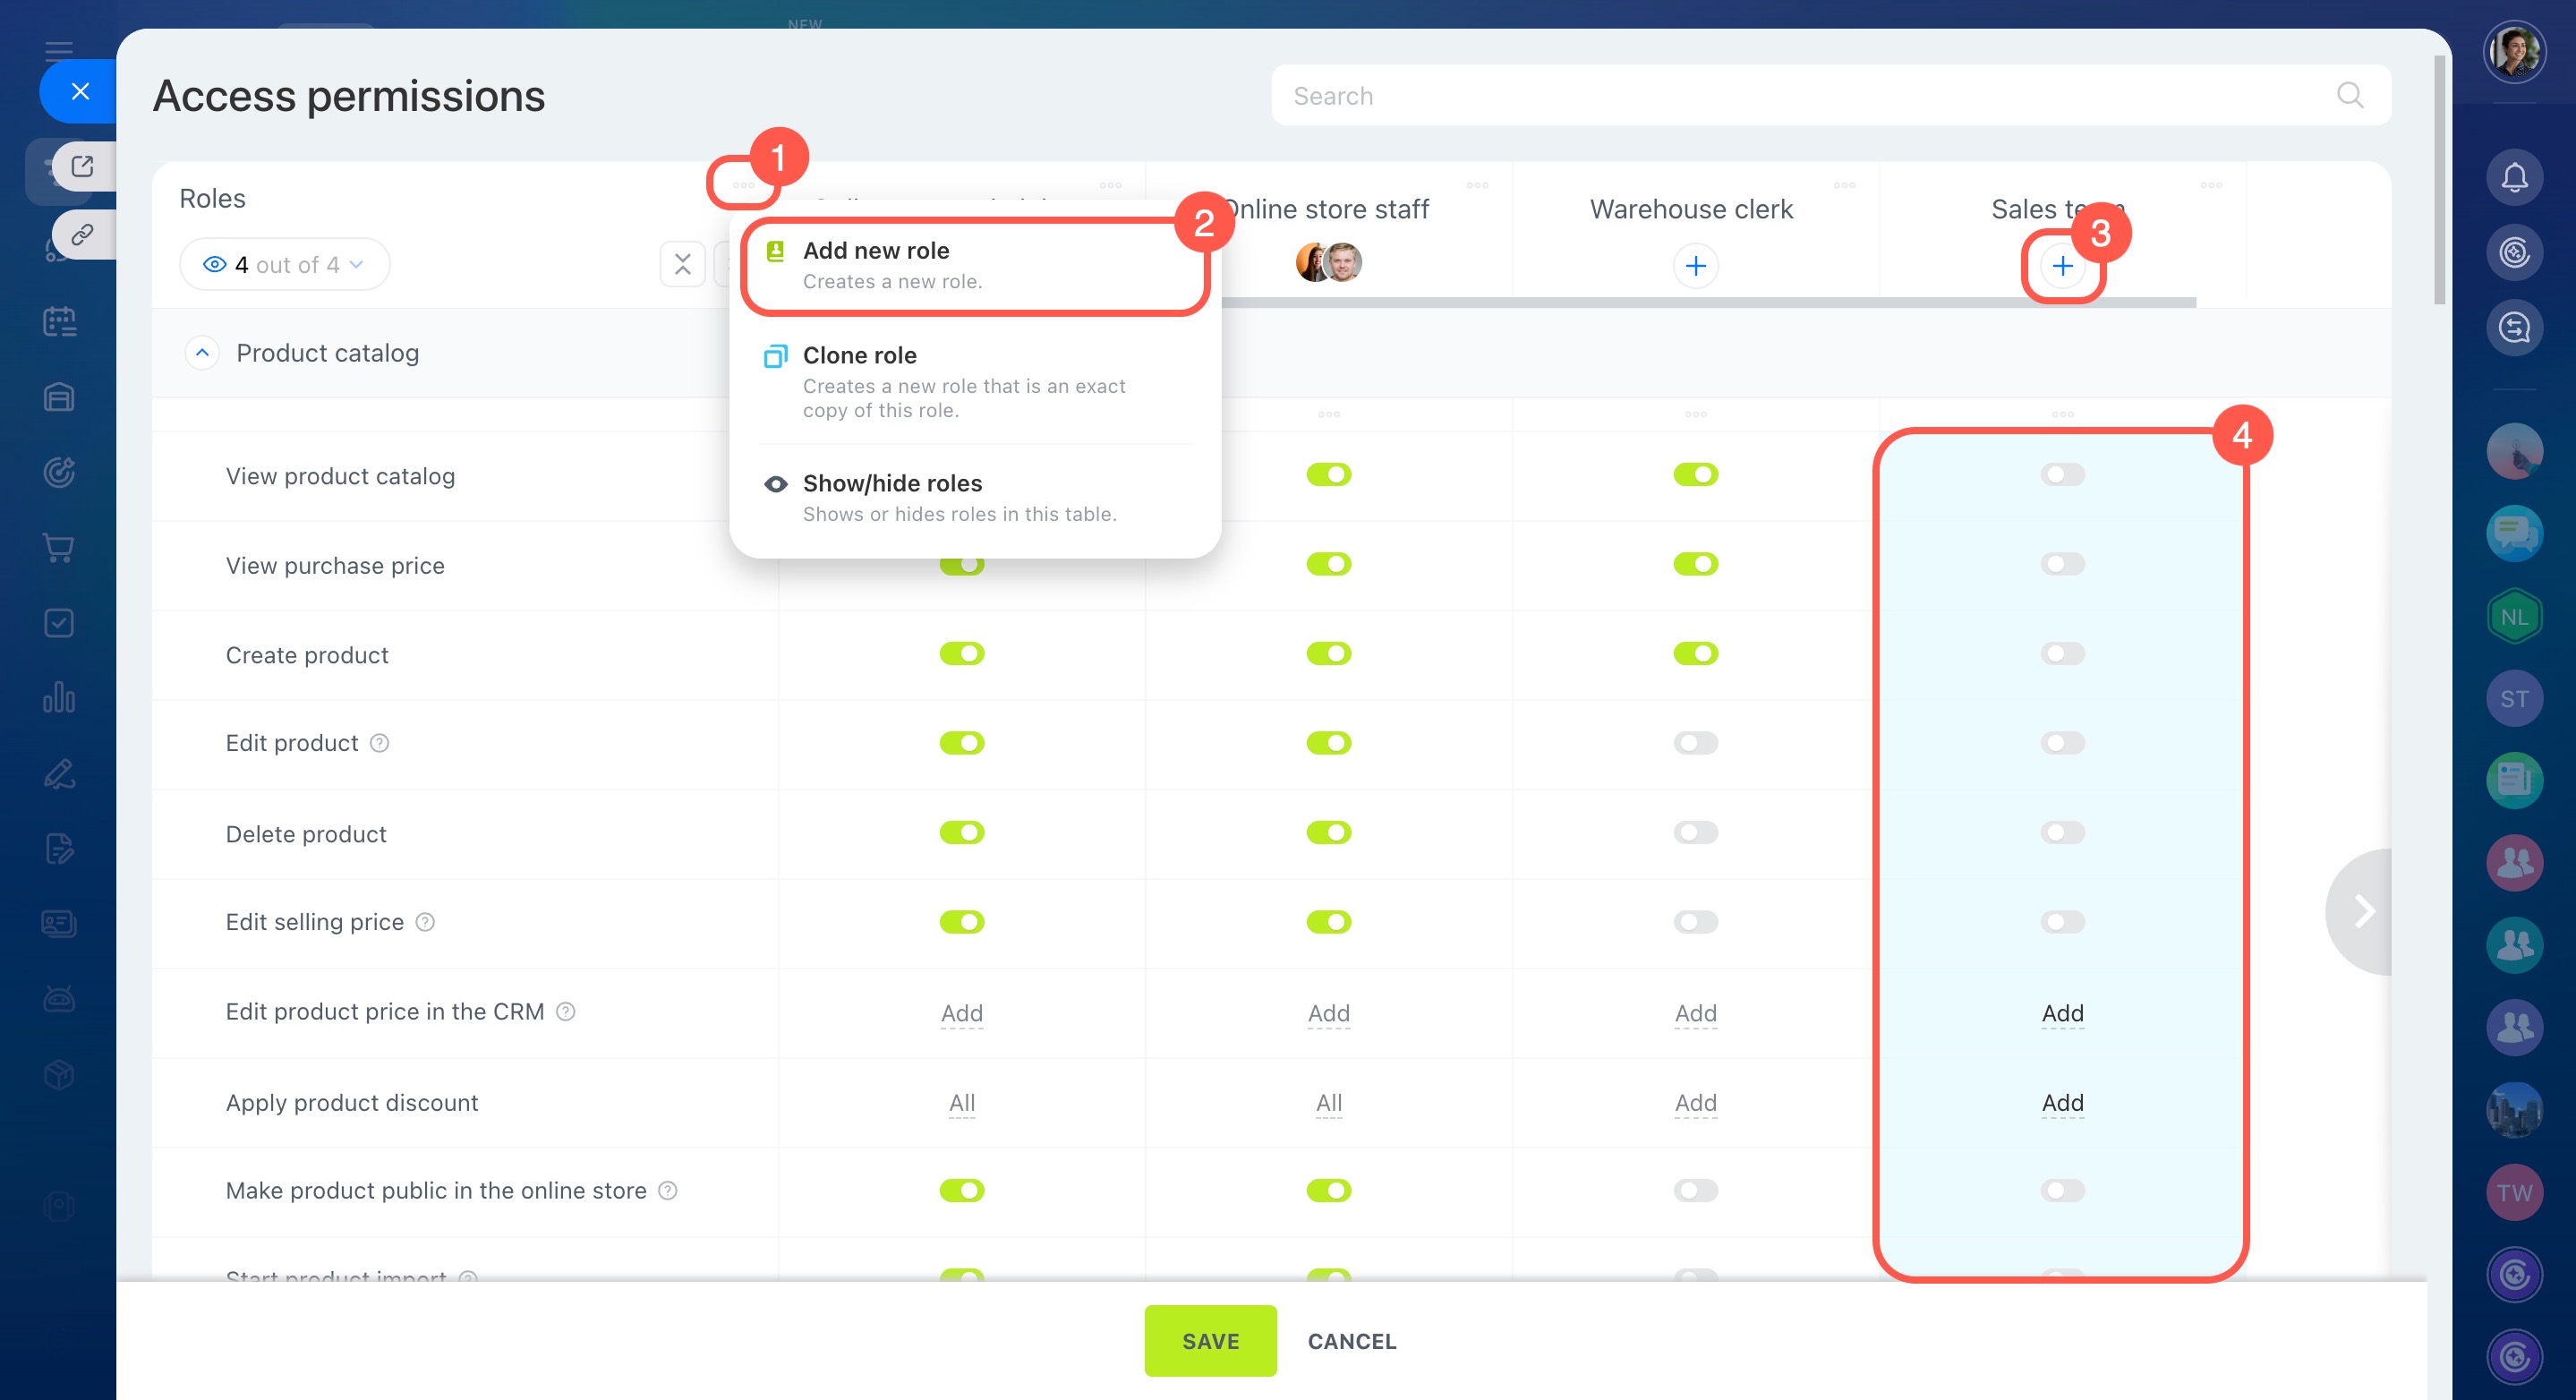This screenshot has height=1400, width=2576.
Task: Open the three-dot menu for Warehouse clerk
Action: click(1844, 186)
